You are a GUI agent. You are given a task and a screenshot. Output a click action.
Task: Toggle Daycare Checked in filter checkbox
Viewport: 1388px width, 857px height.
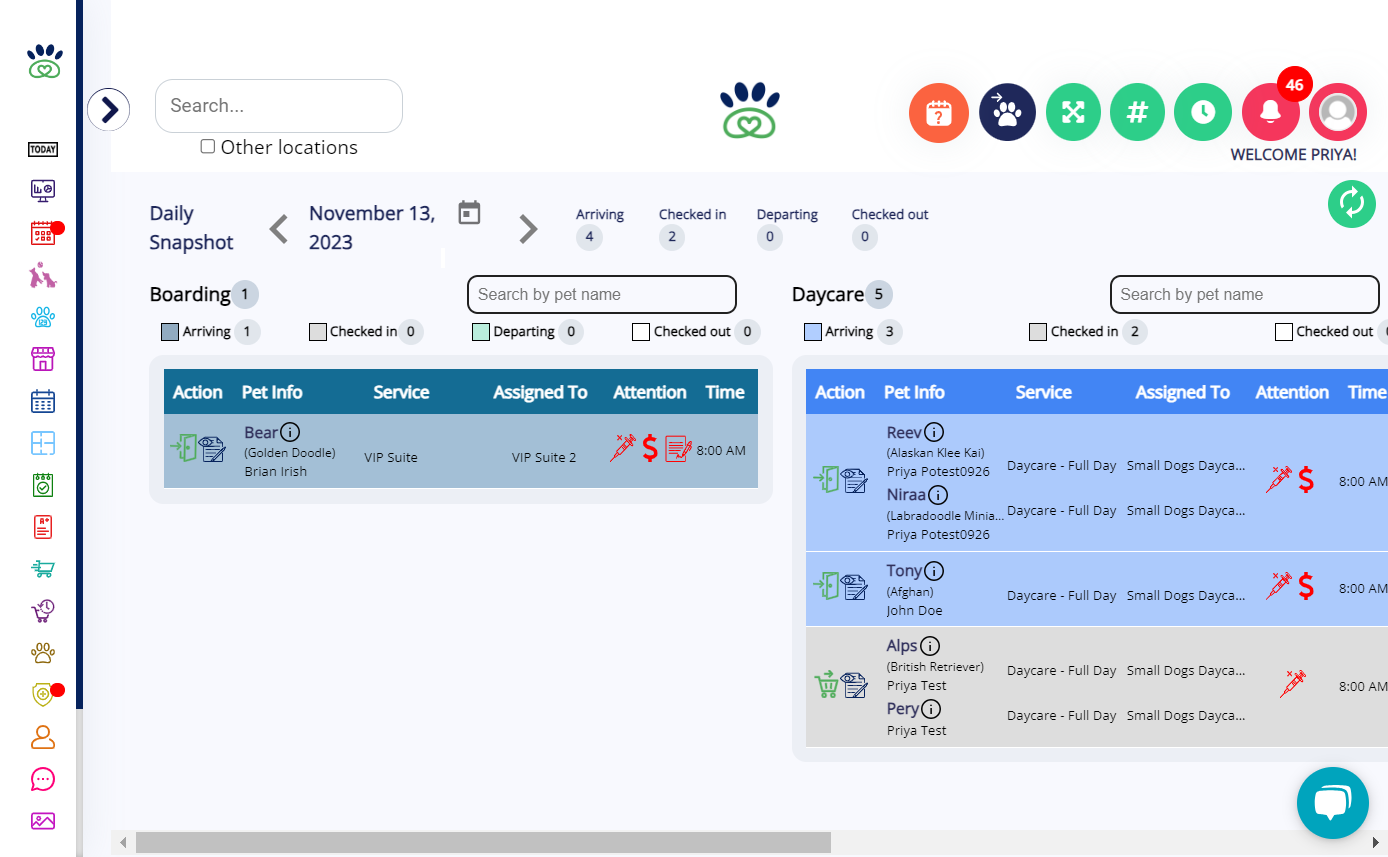[x=1038, y=332]
